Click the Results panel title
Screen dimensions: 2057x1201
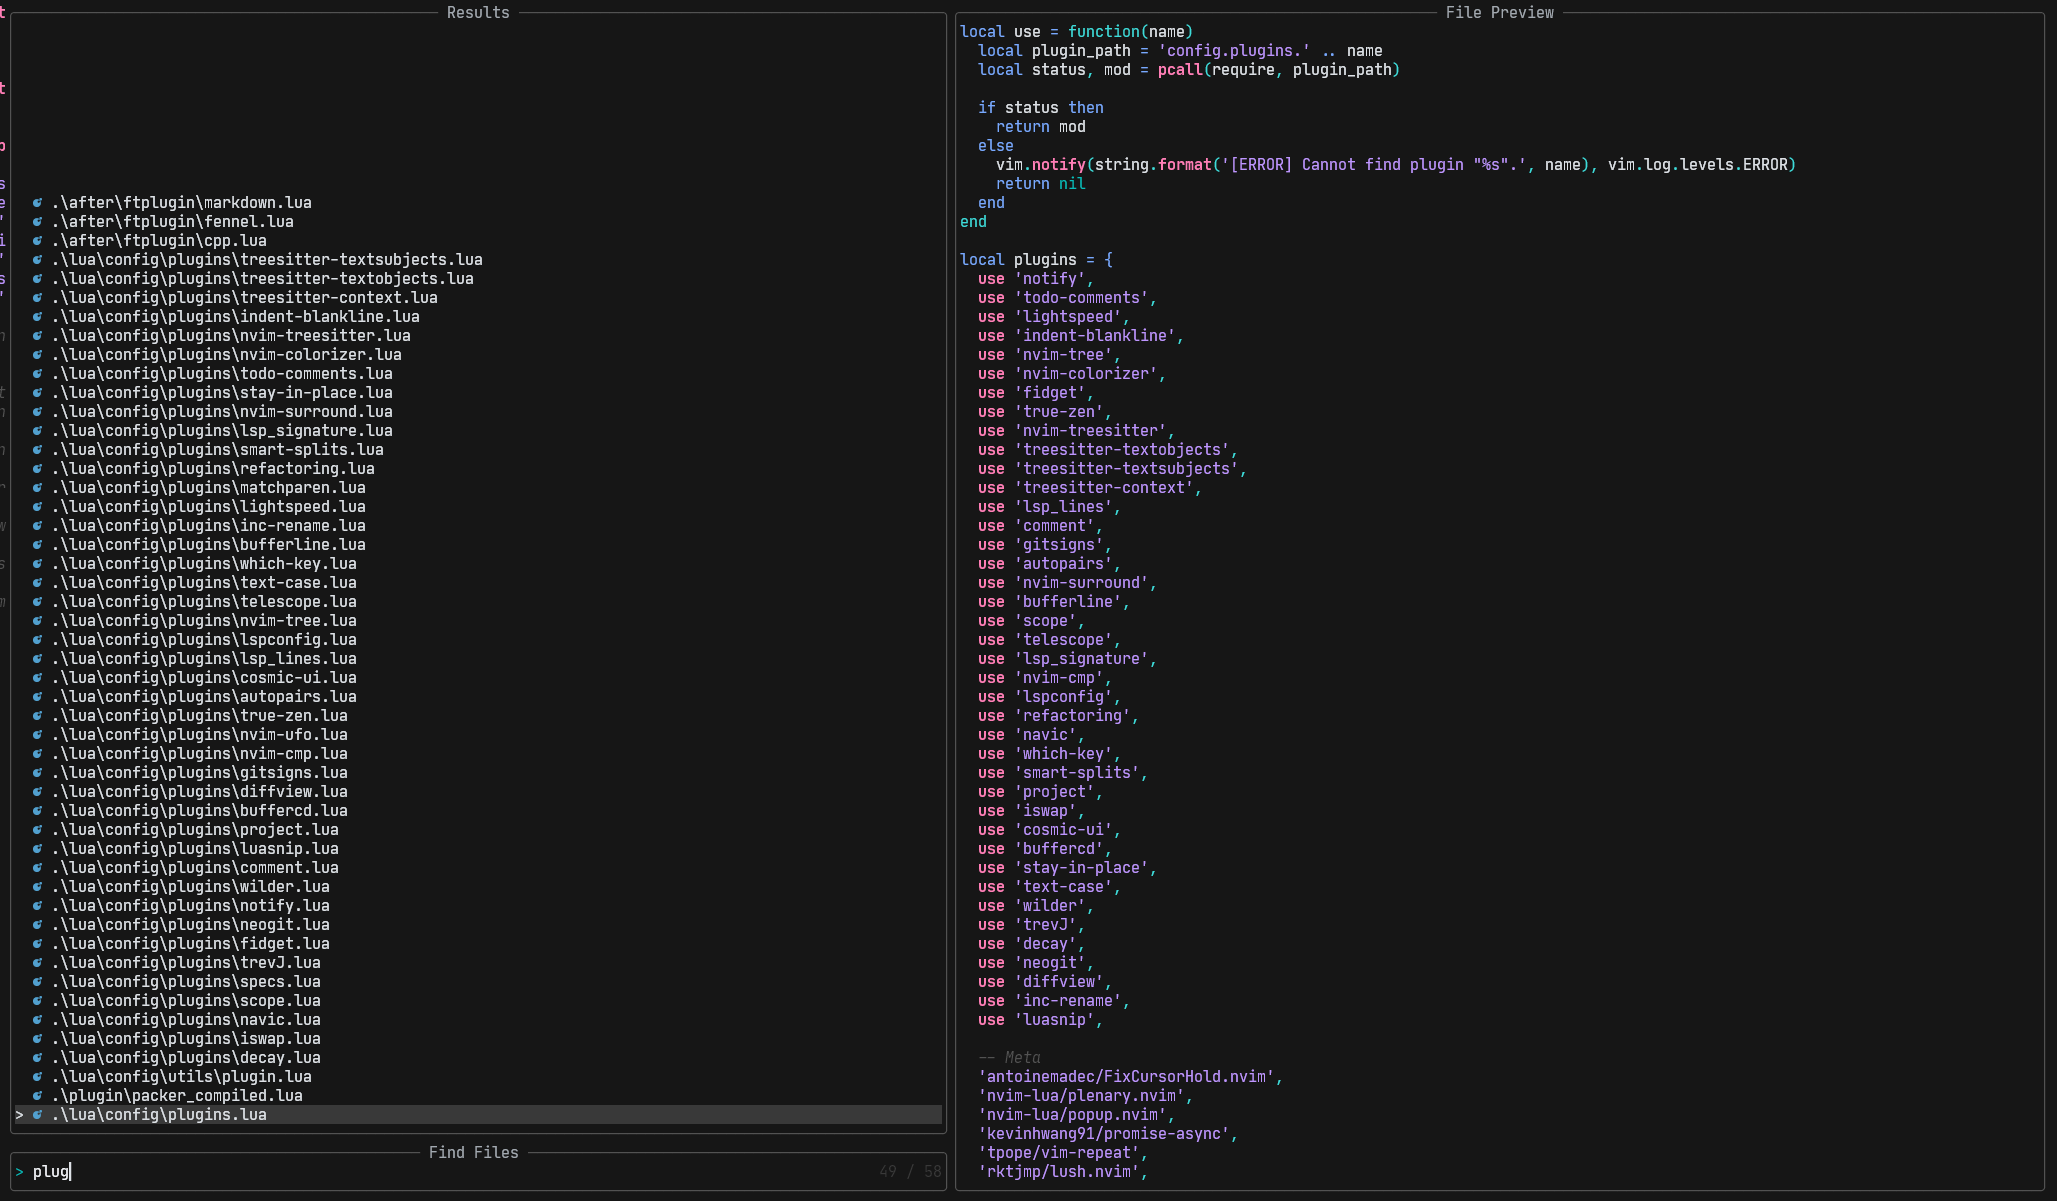pos(478,12)
